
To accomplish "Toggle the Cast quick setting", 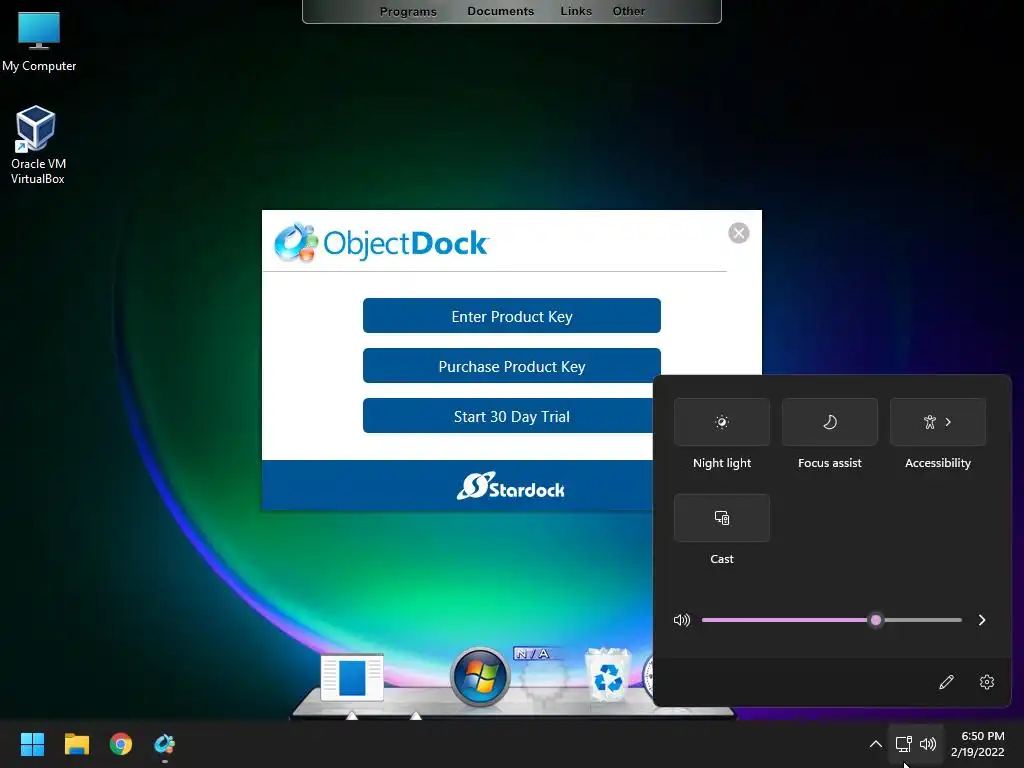I will [722, 518].
